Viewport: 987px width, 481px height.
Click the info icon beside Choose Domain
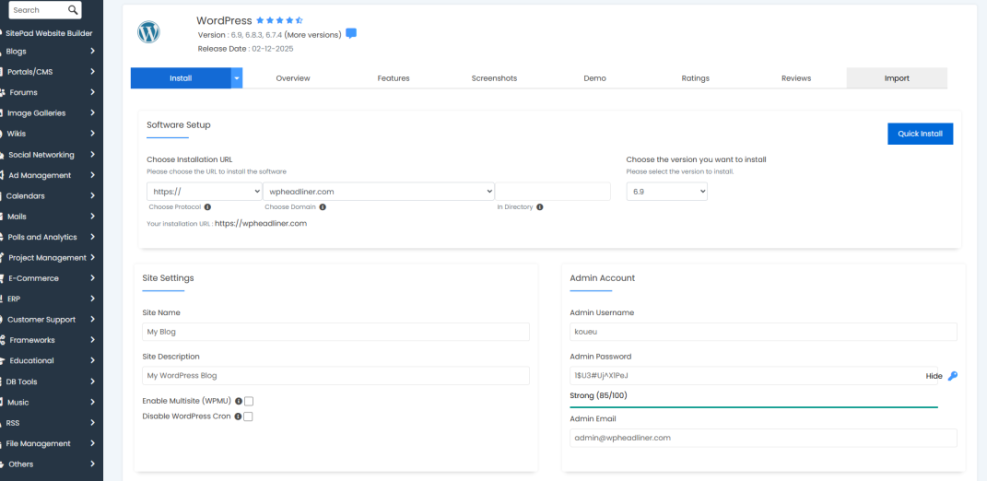[x=322, y=207]
